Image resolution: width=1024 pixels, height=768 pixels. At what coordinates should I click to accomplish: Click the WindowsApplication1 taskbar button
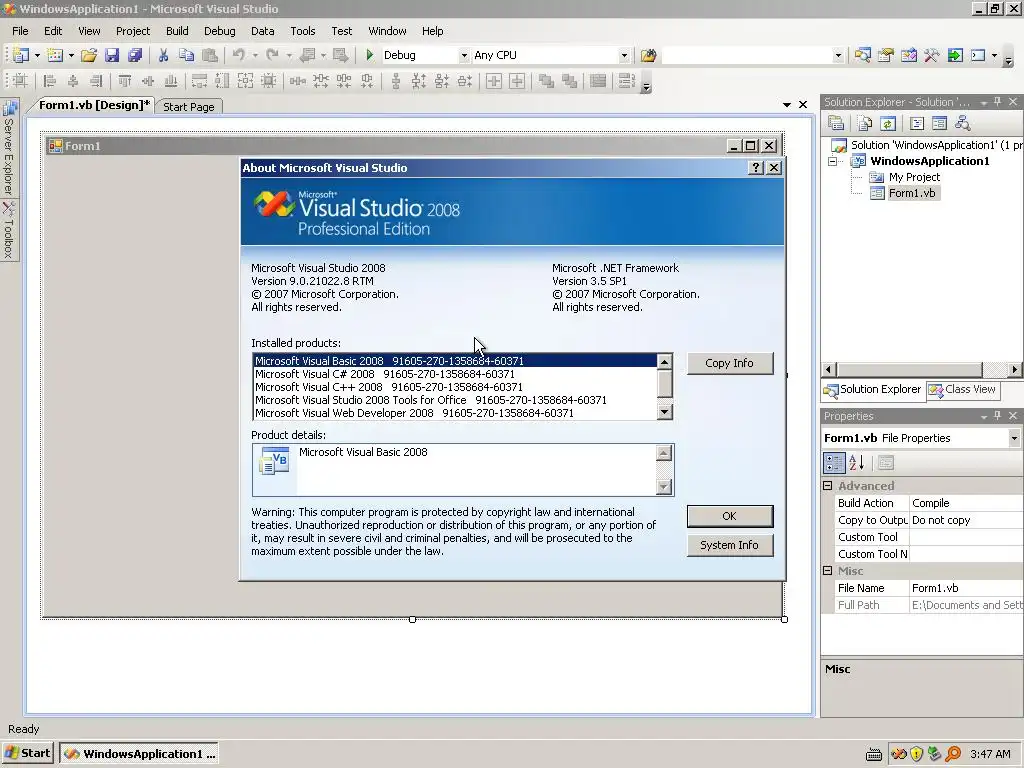[x=138, y=753]
